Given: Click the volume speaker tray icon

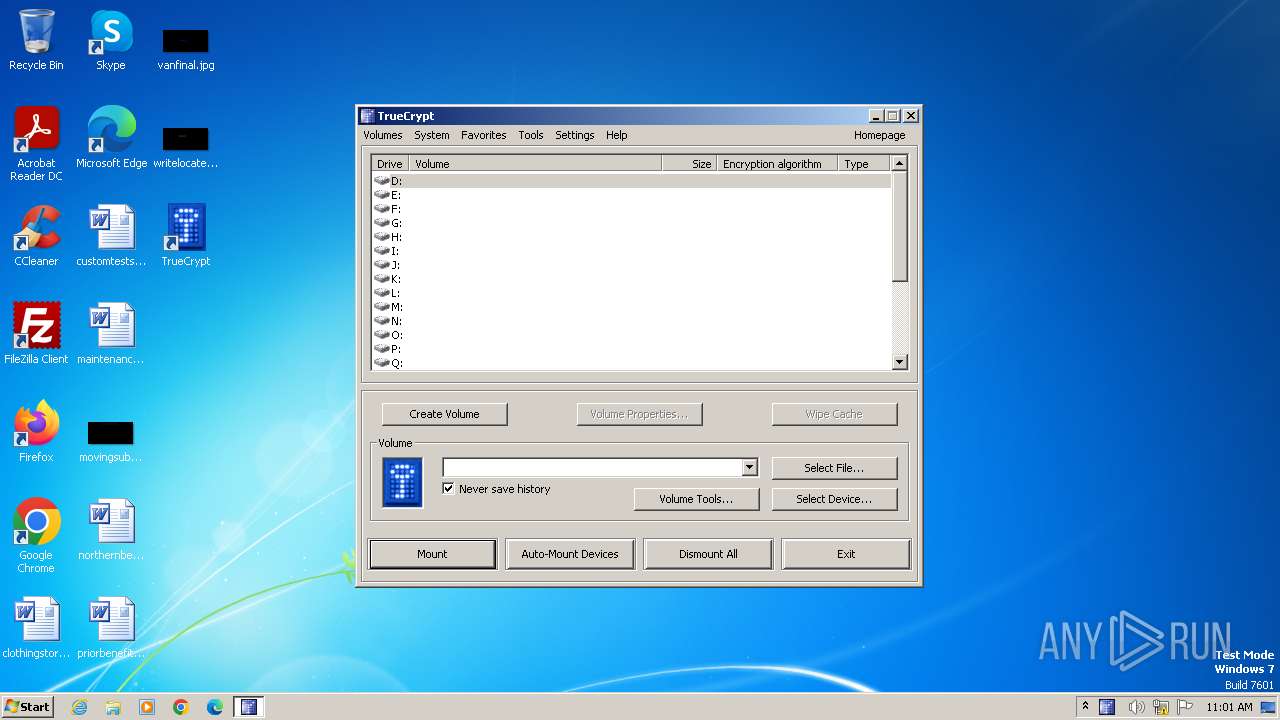Looking at the screenshot, I should click(1136, 707).
